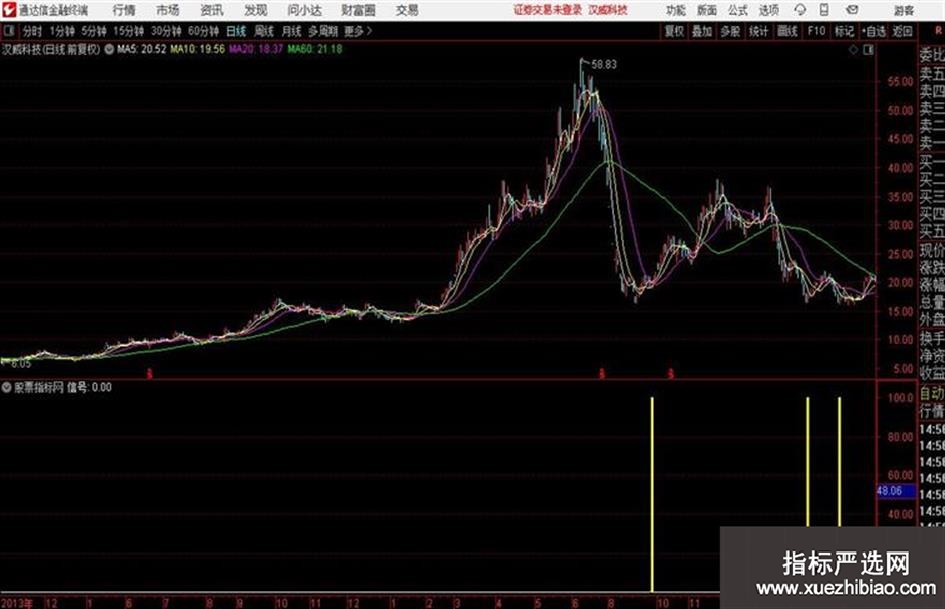The width and height of the screenshot is (945, 609).
Task: Click the MA20: 18.37 value label
Action: 256,49
